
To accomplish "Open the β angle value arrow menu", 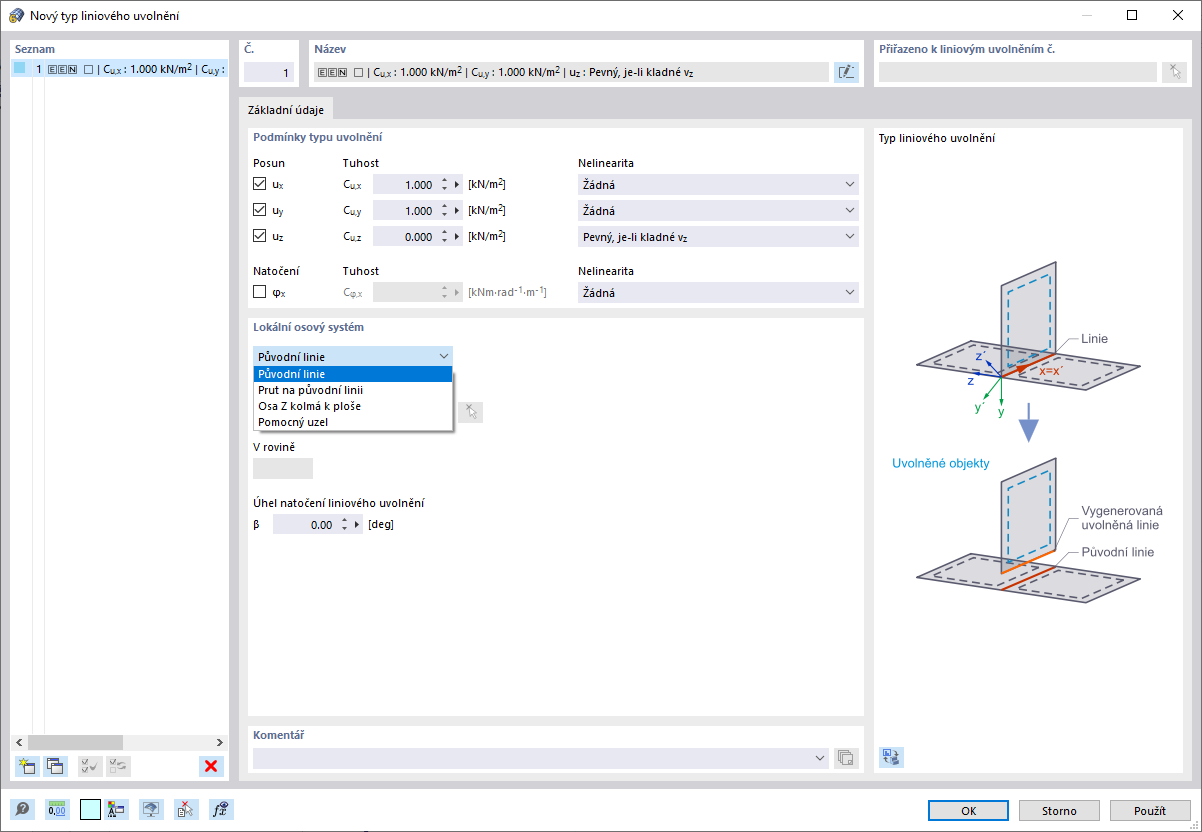I will (358, 524).
